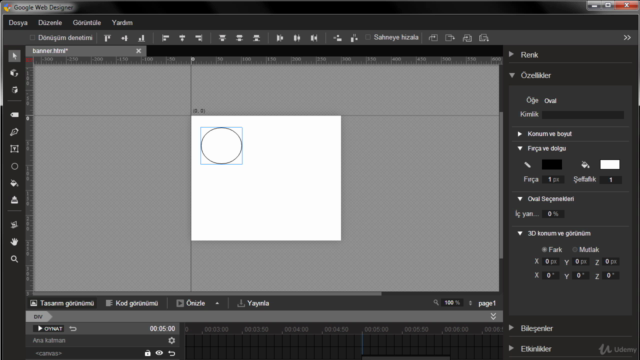Select the 3D stage rotate tool
This screenshot has width=640, height=360.
14,90
